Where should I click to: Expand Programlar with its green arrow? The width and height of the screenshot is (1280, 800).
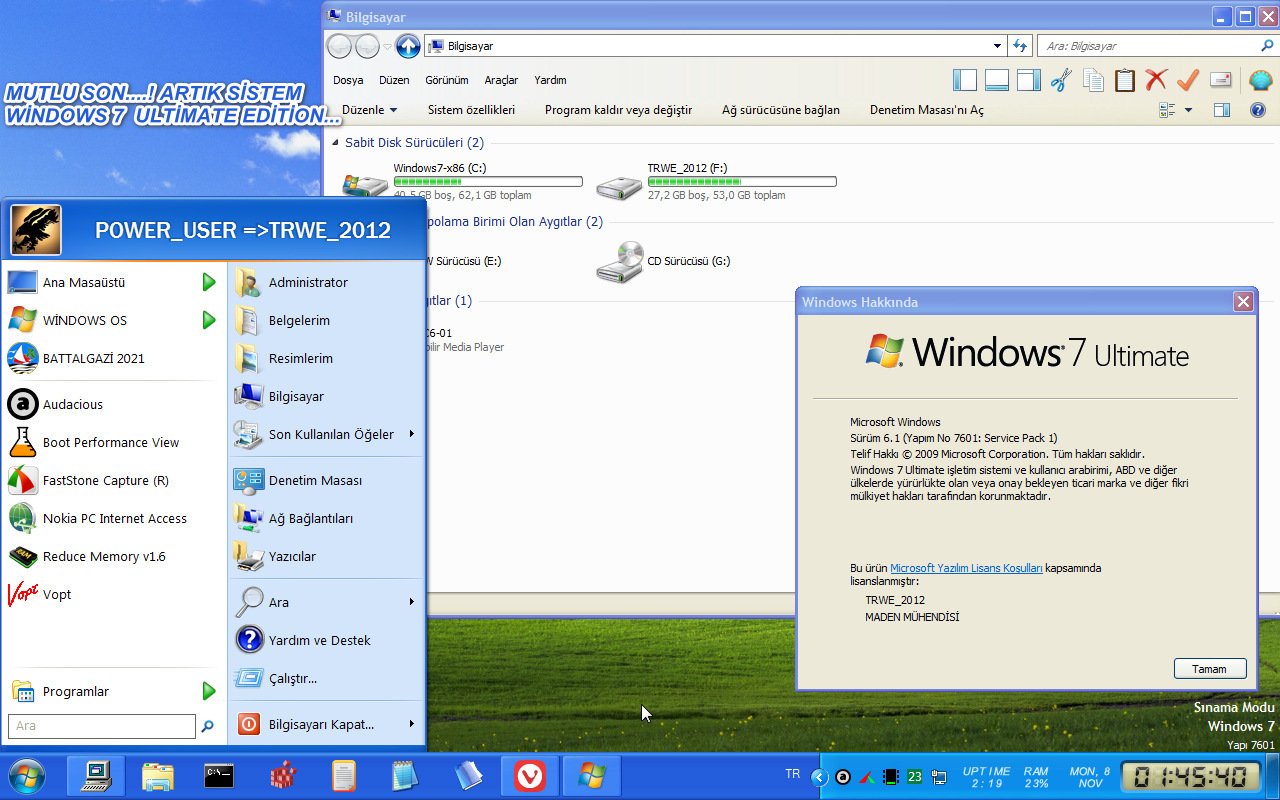click(x=209, y=691)
